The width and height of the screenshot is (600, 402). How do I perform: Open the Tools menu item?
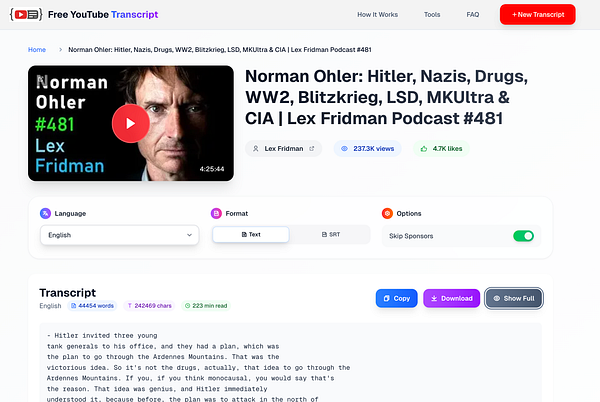click(x=432, y=15)
